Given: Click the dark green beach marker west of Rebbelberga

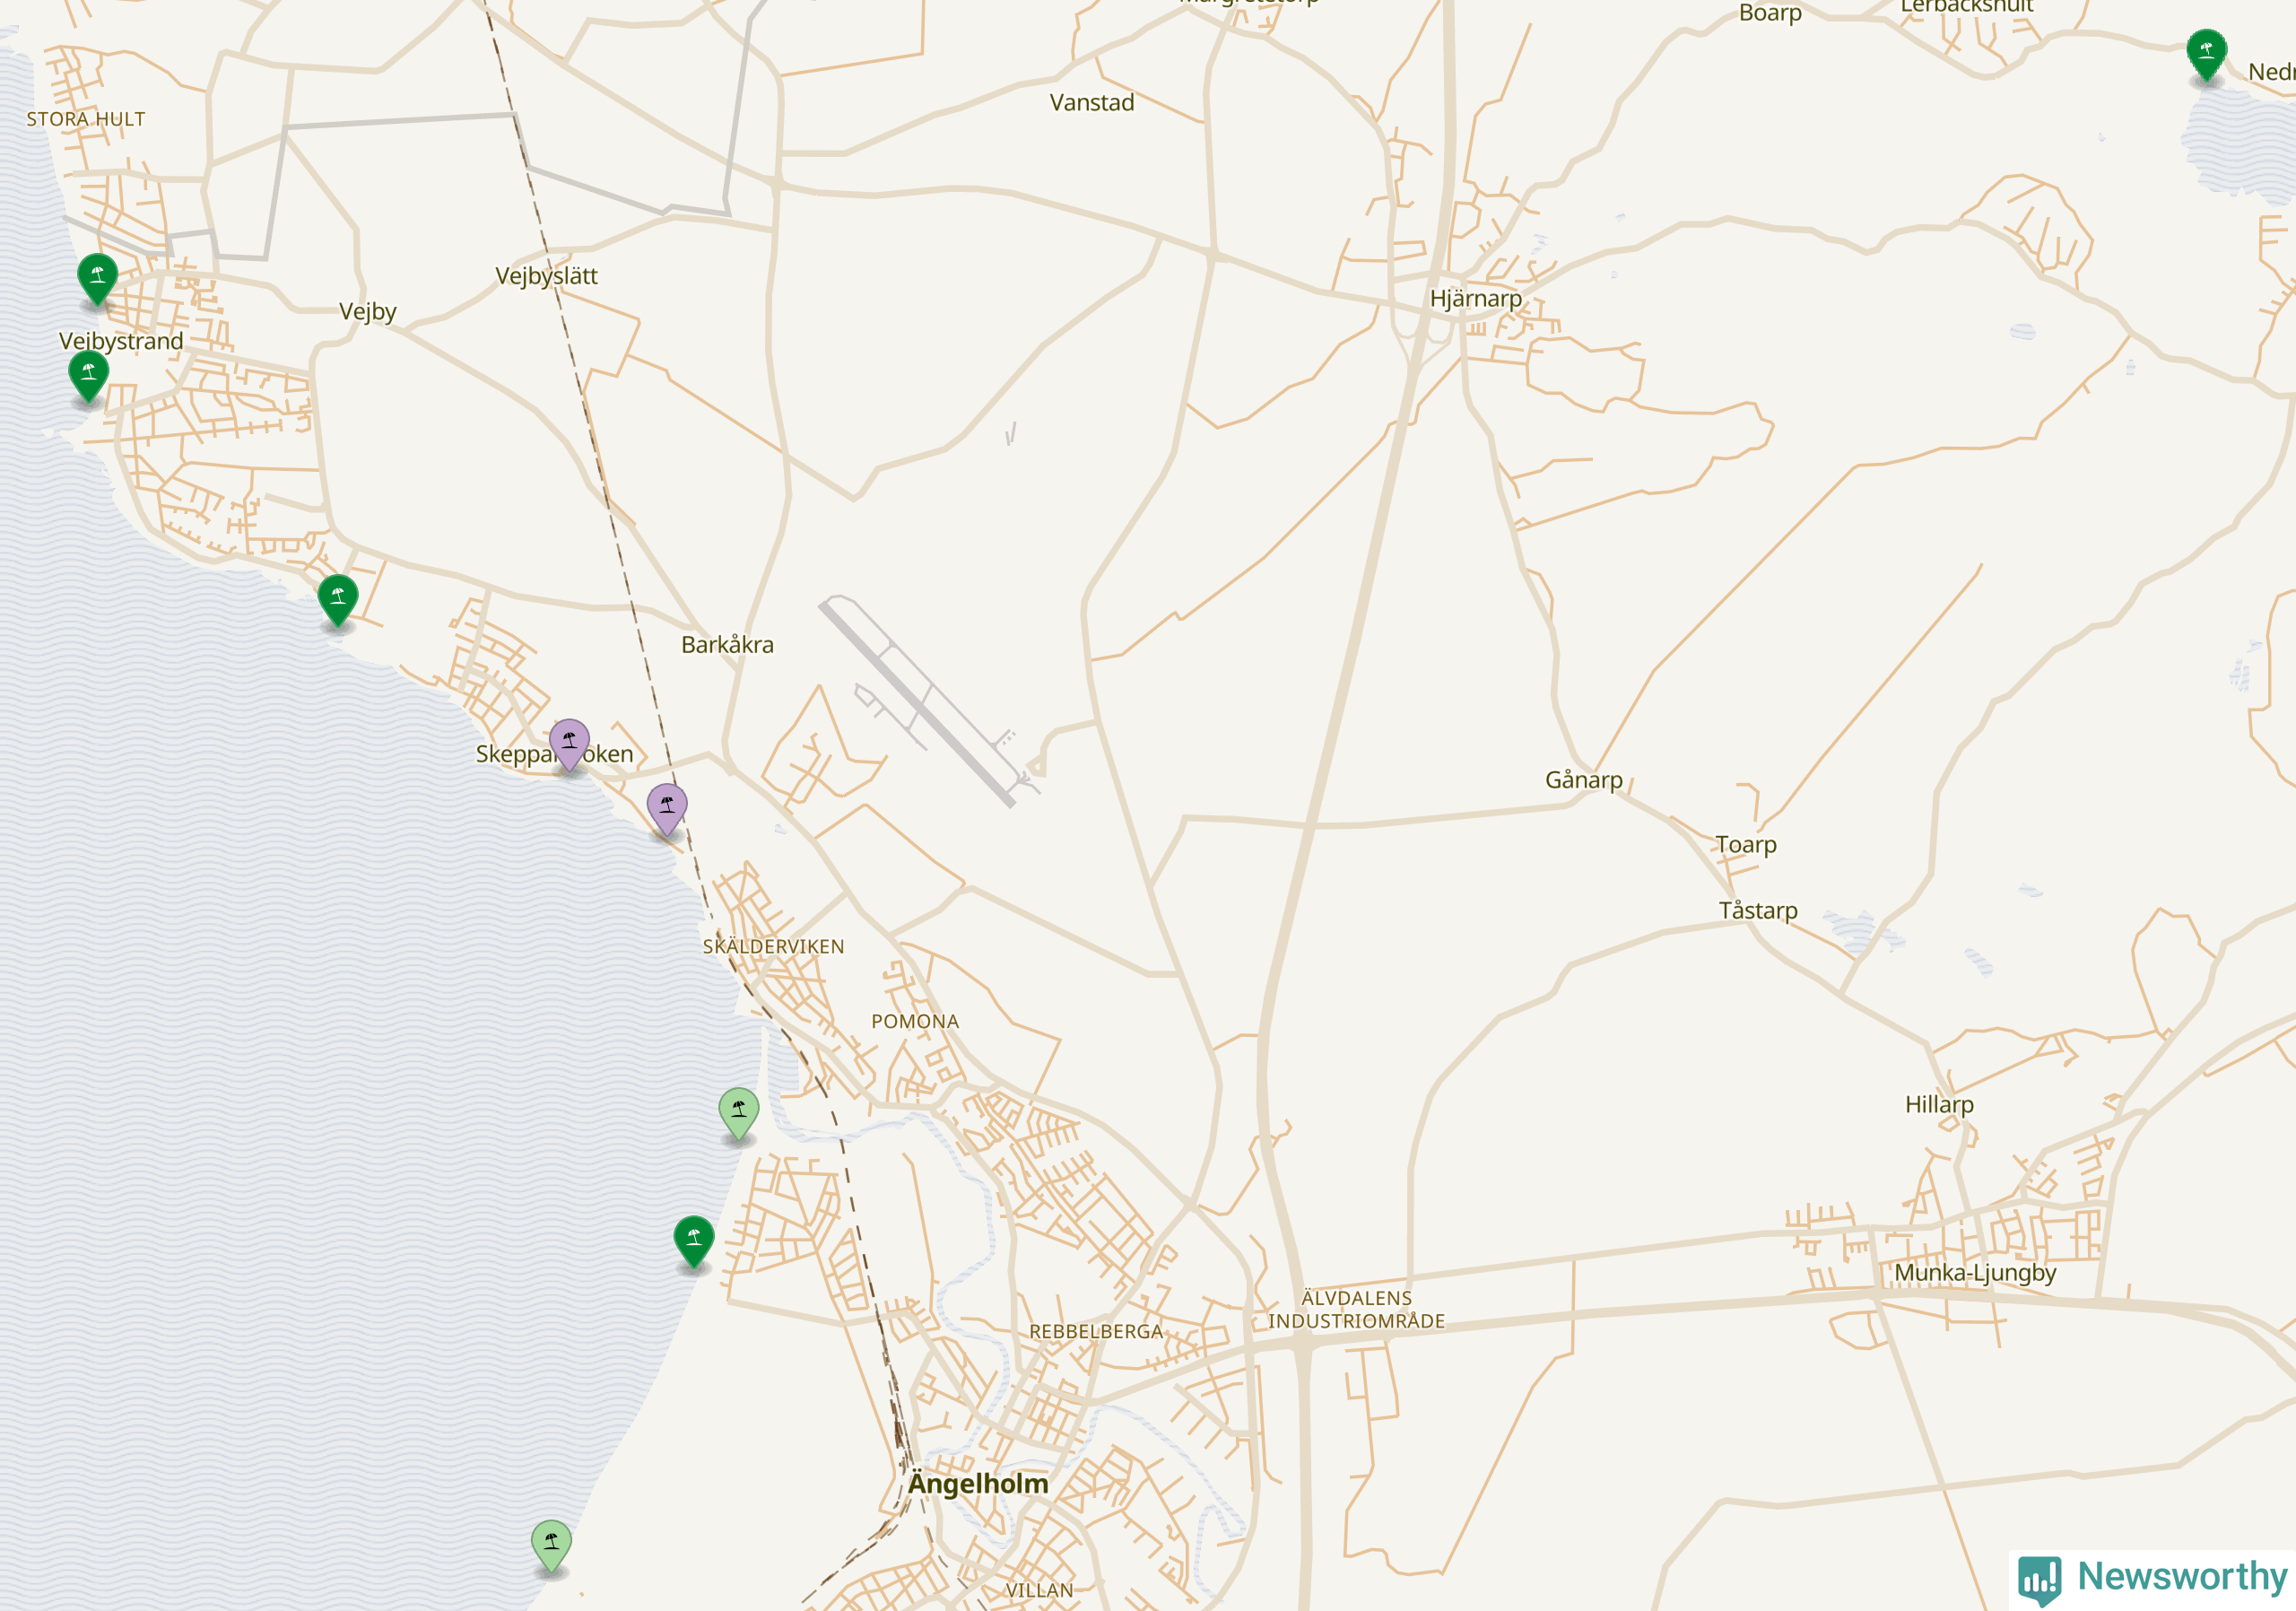Looking at the screenshot, I should pyautogui.click(x=694, y=1241).
